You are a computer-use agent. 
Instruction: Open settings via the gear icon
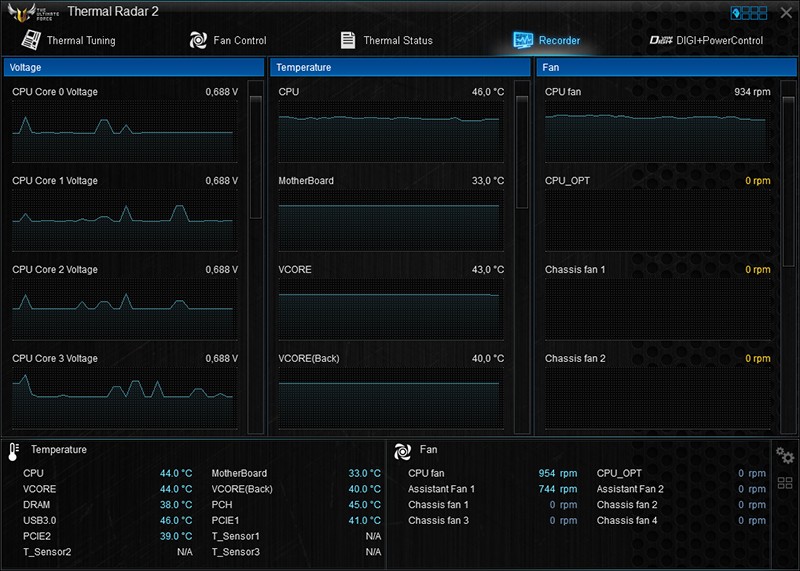(784, 455)
